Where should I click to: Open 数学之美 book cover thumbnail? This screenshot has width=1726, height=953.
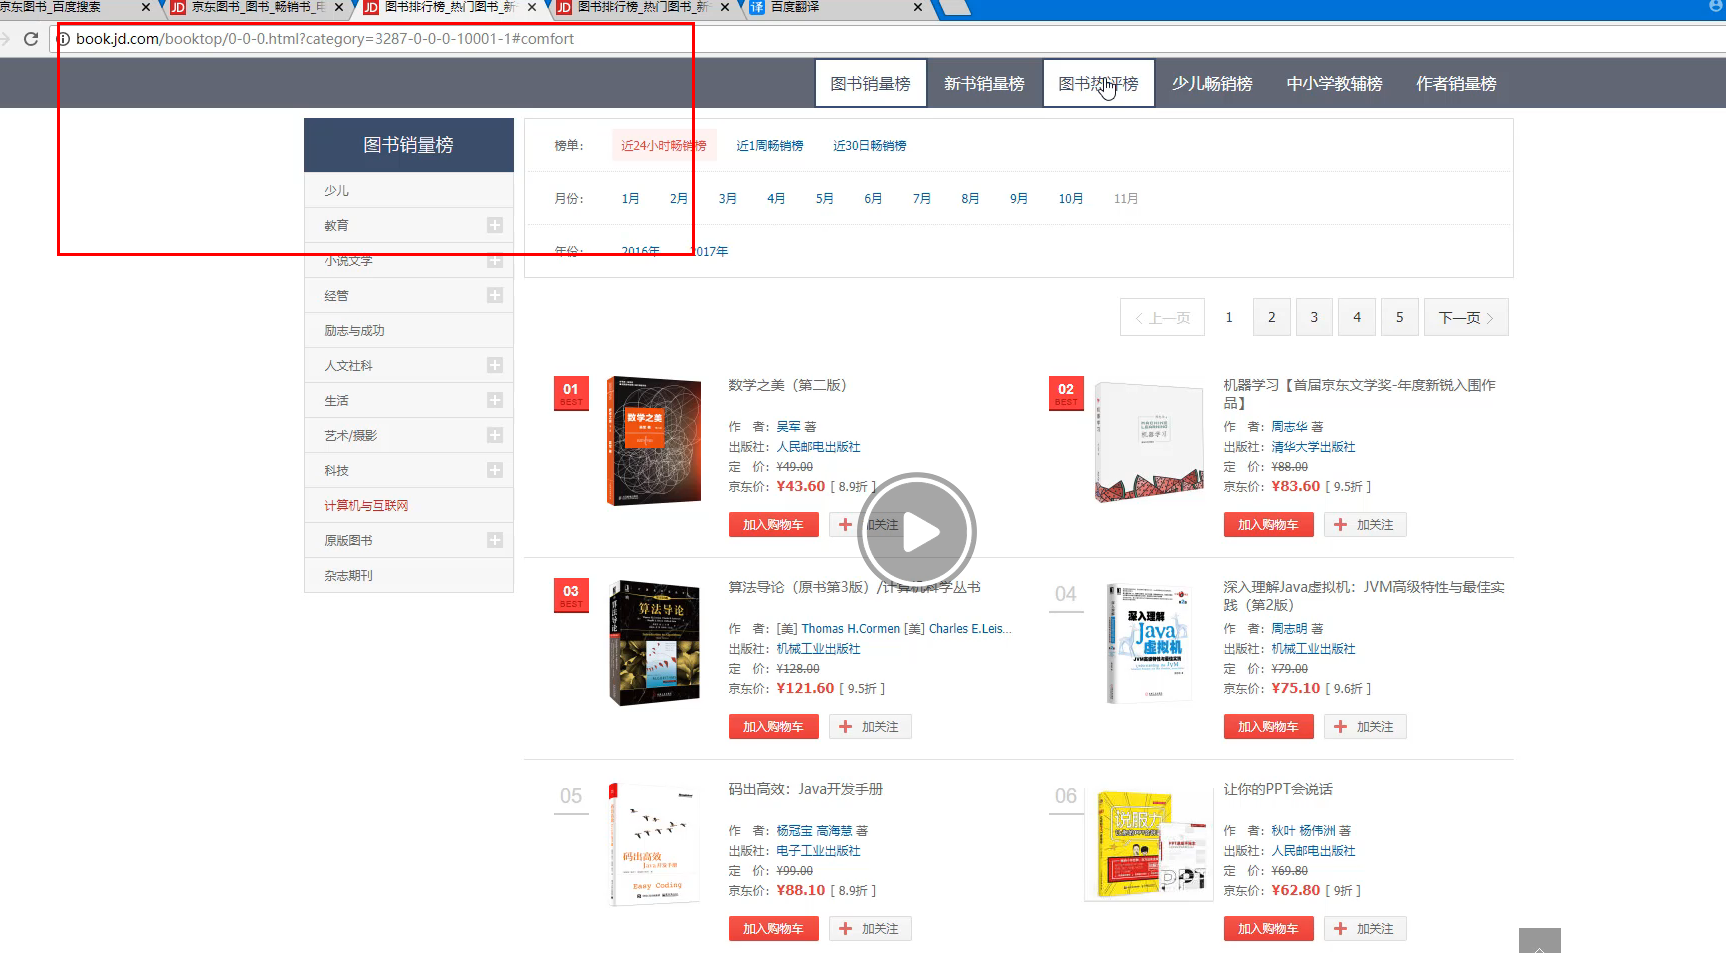point(655,441)
